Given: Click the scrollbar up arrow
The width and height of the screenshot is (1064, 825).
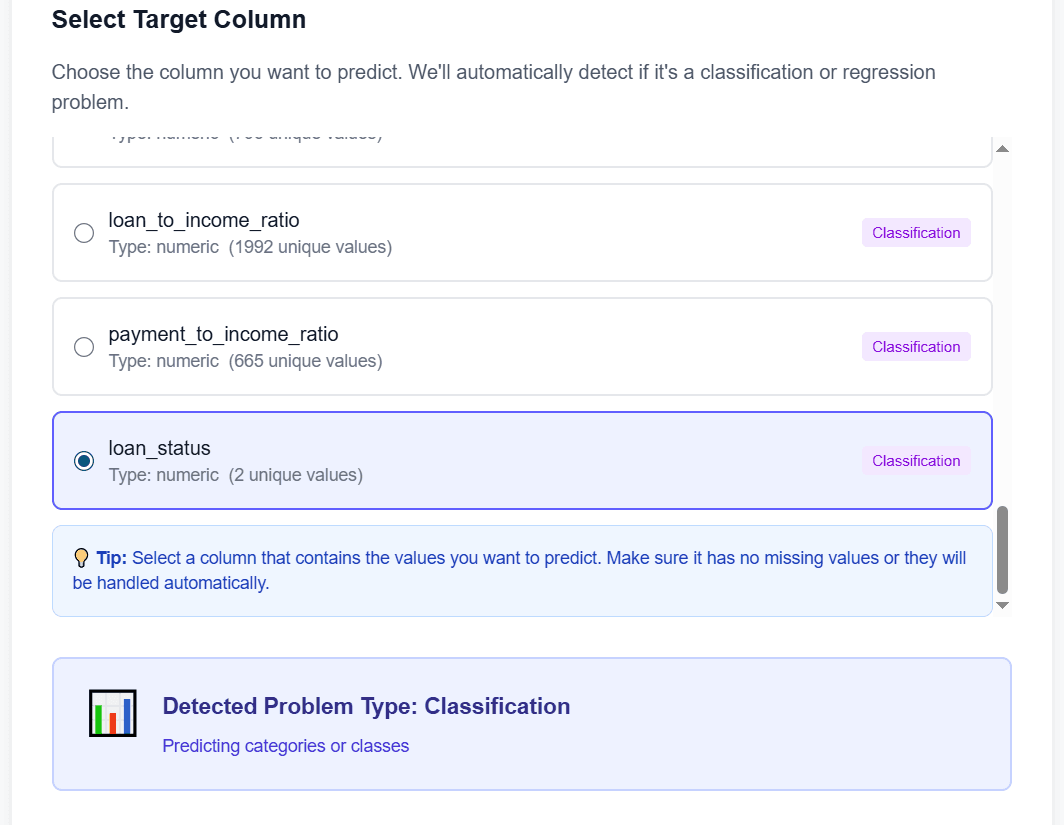Looking at the screenshot, I should pyautogui.click(x=1002, y=146).
